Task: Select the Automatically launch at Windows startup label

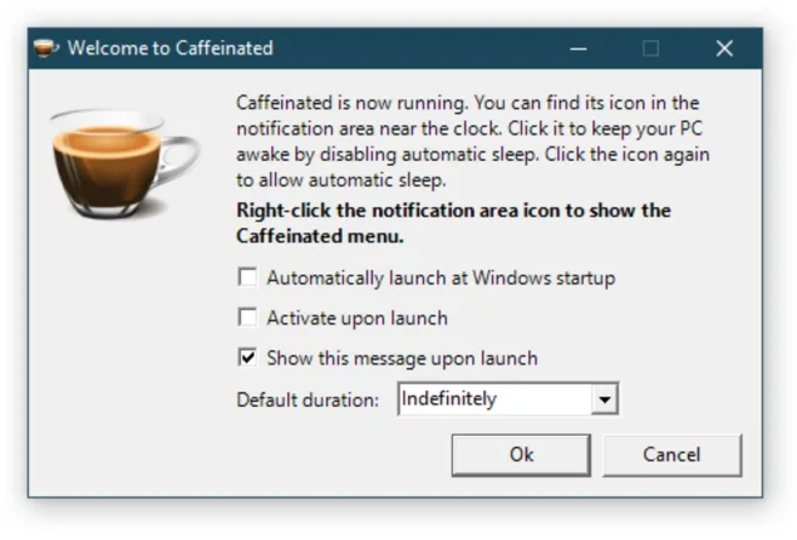Action: 441,278
